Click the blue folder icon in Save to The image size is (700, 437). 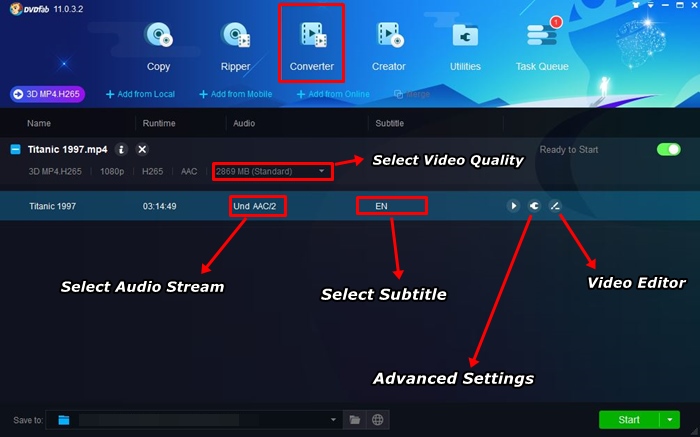click(x=64, y=420)
